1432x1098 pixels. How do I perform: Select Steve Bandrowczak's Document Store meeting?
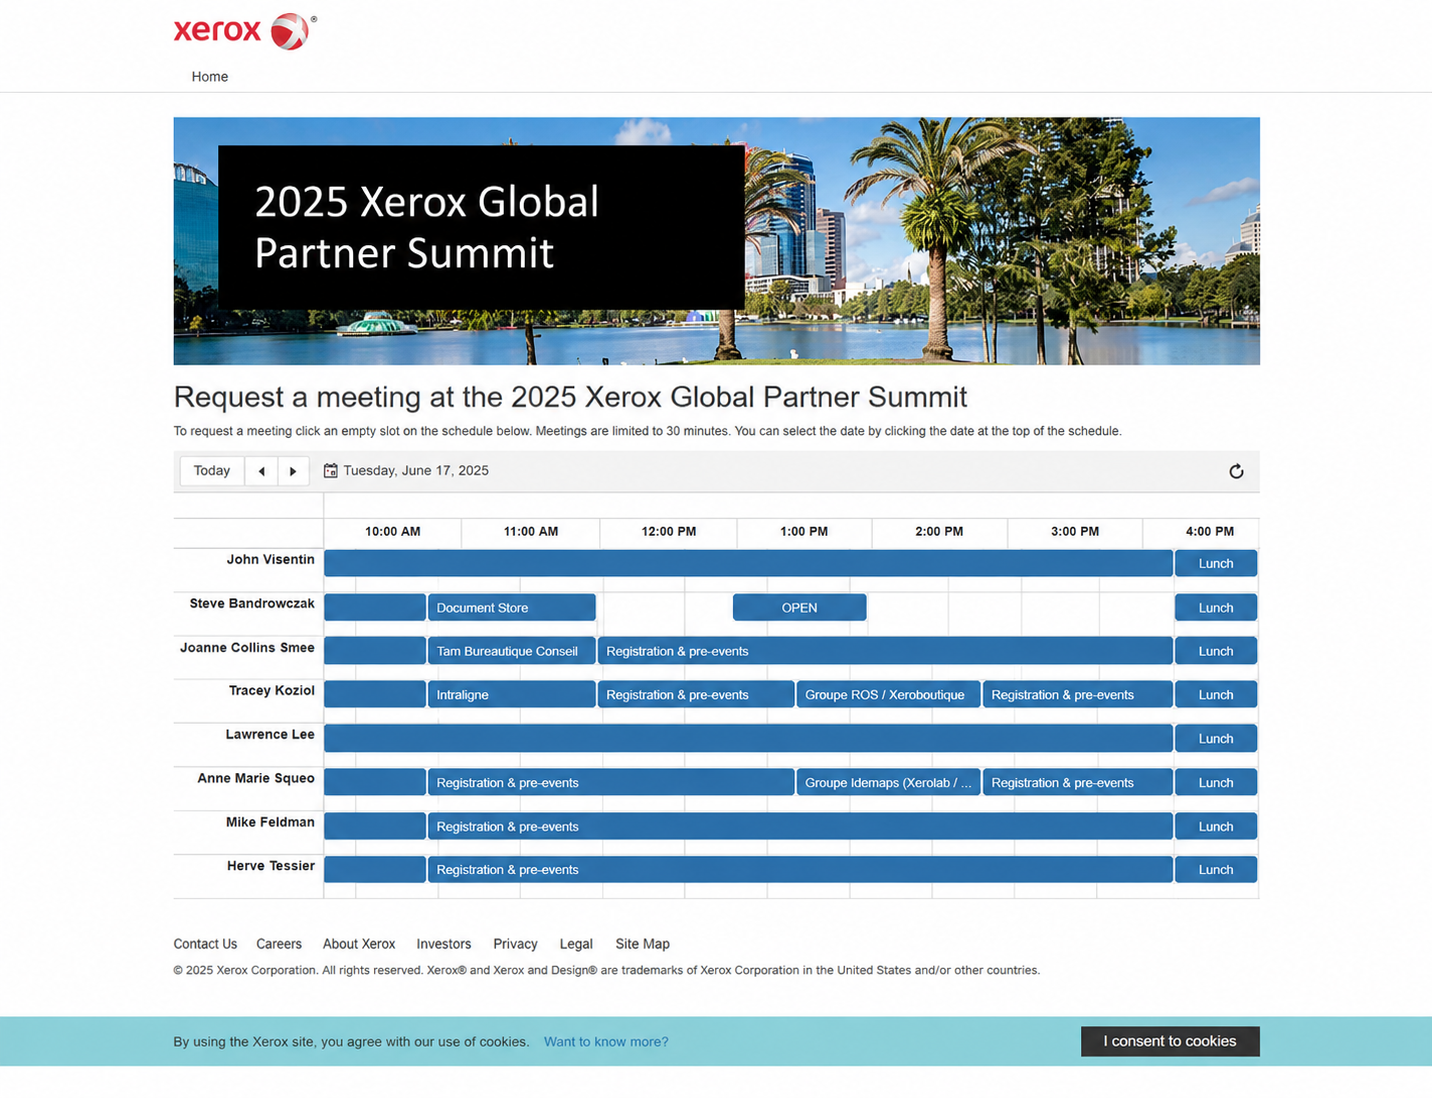pos(512,608)
